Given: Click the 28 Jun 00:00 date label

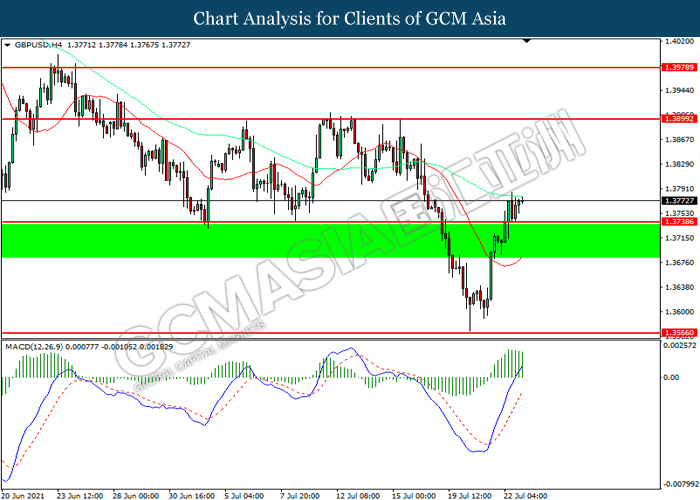Looking at the screenshot, I should tap(136, 496).
